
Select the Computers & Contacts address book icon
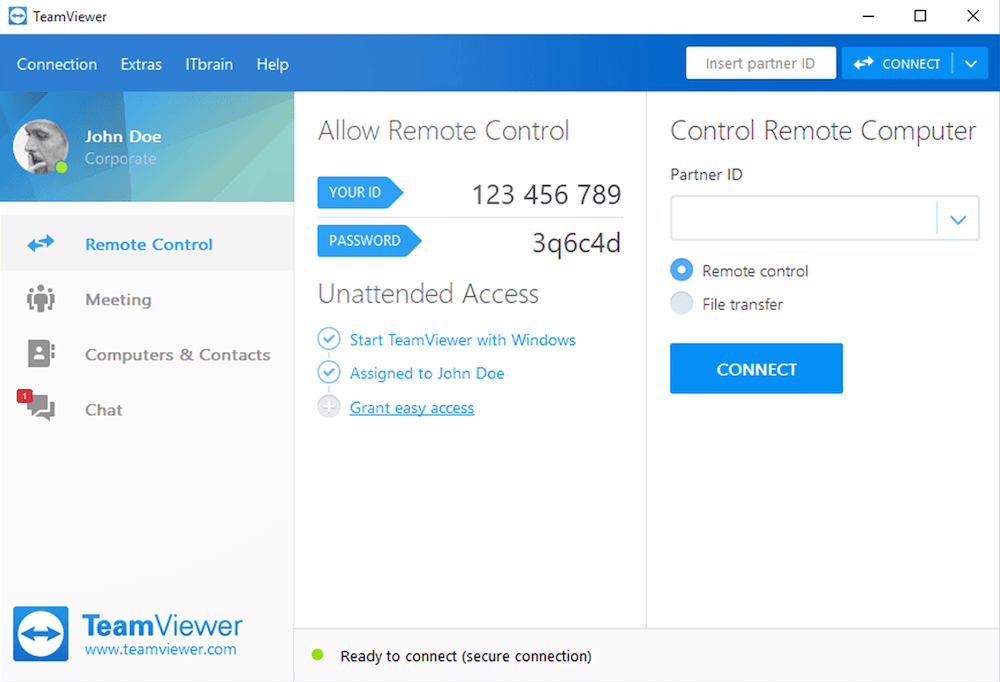tap(41, 354)
